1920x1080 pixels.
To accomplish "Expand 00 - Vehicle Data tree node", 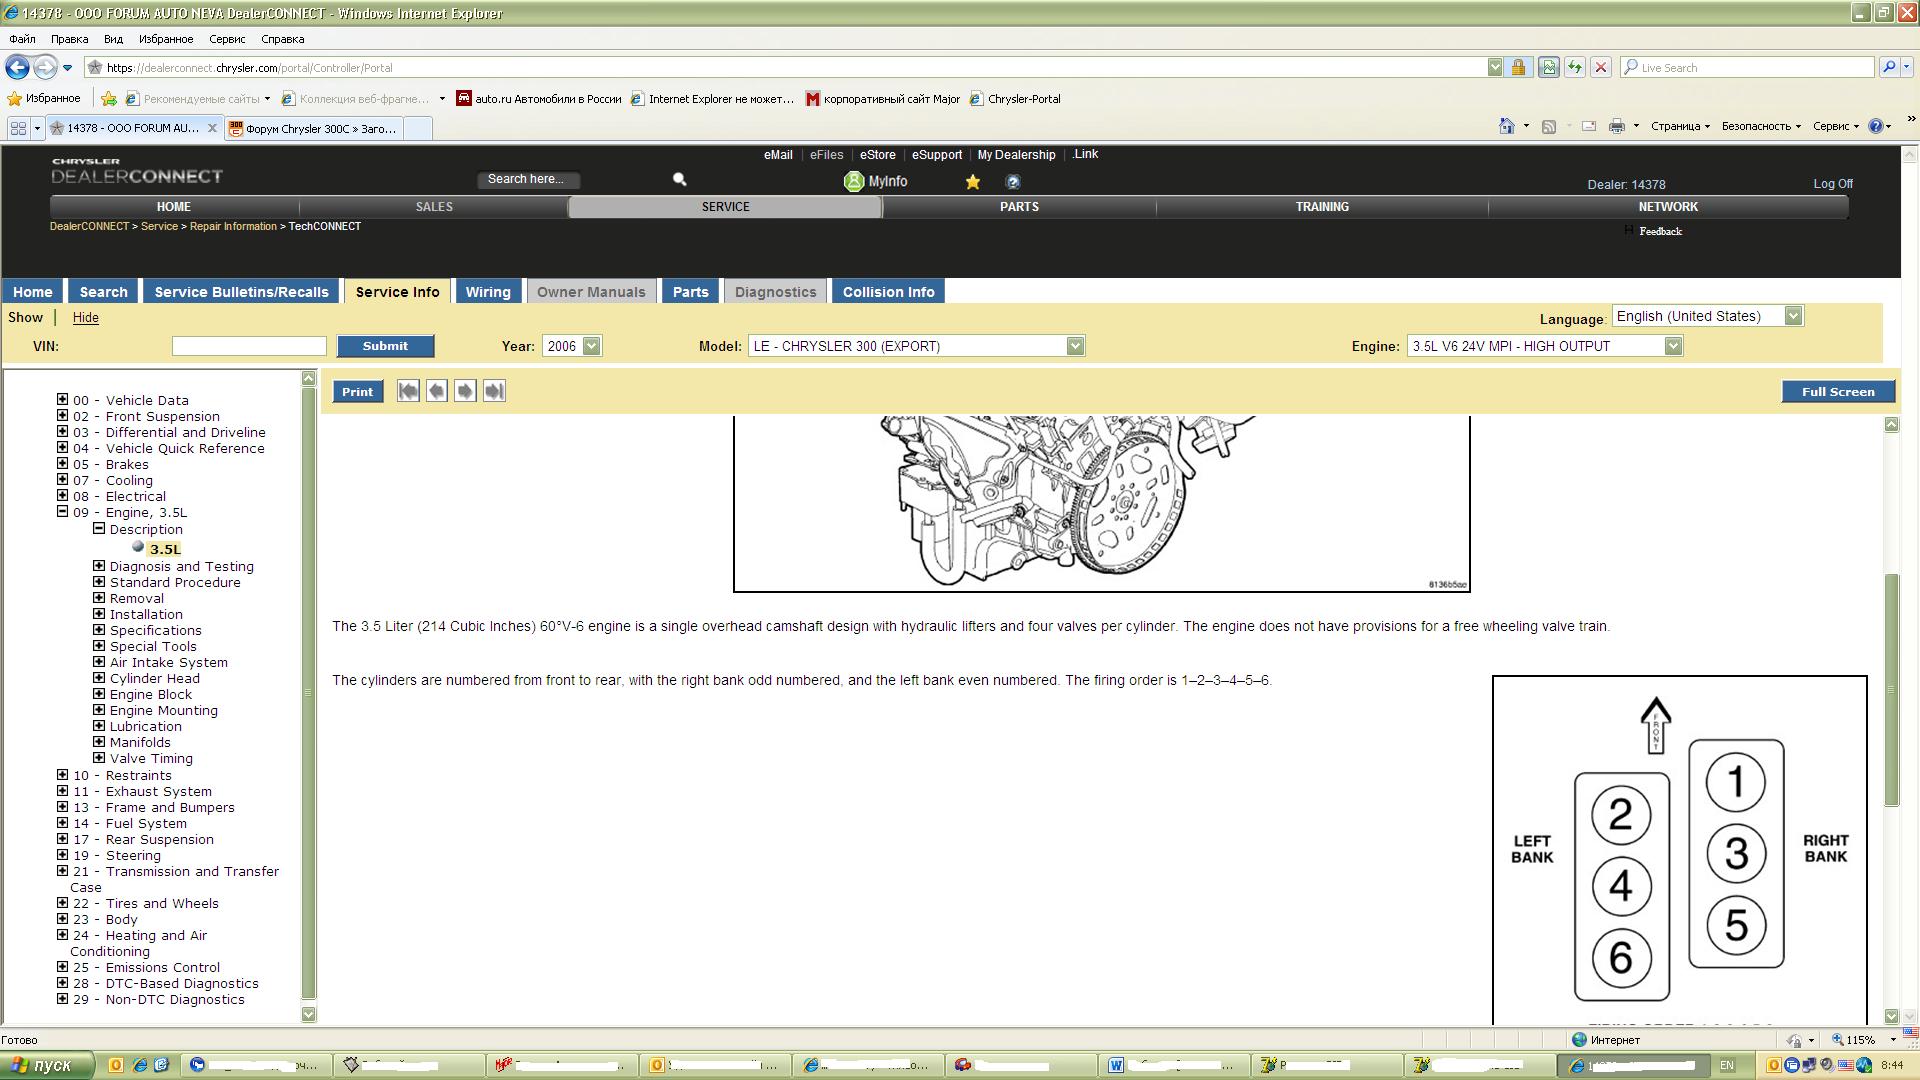I will (62, 399).
